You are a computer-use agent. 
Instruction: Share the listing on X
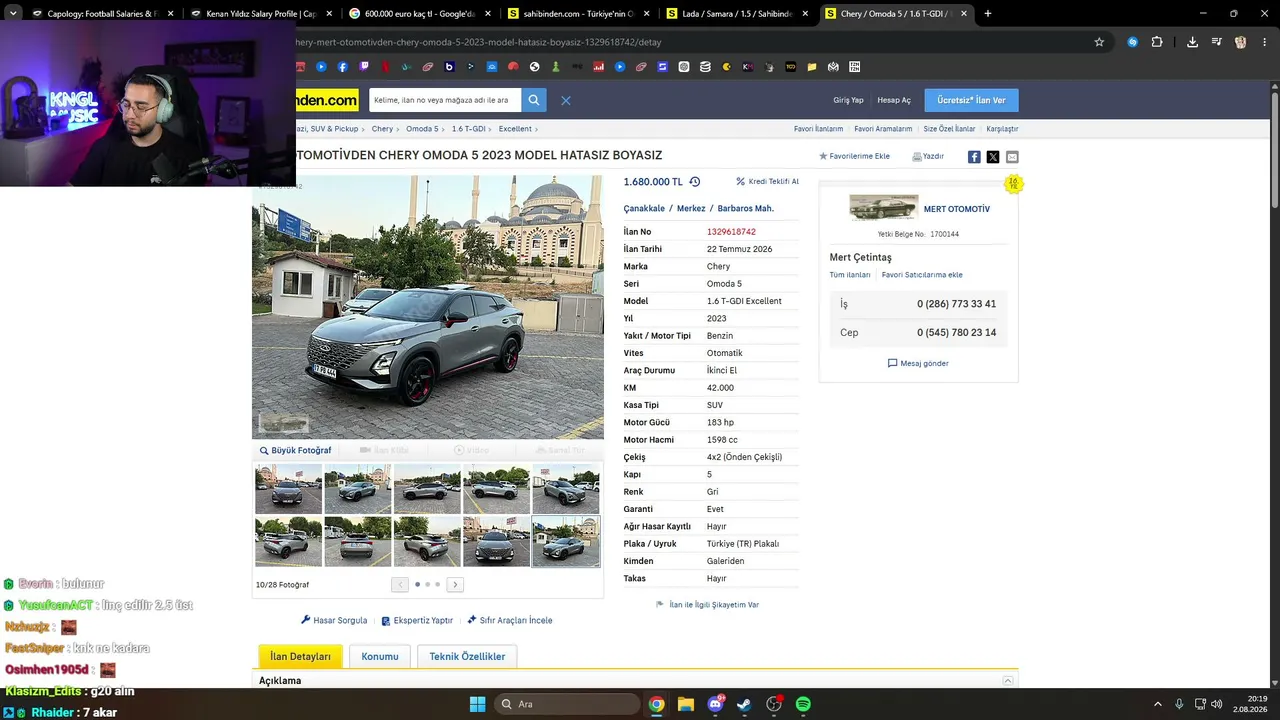tap(993, 157)
